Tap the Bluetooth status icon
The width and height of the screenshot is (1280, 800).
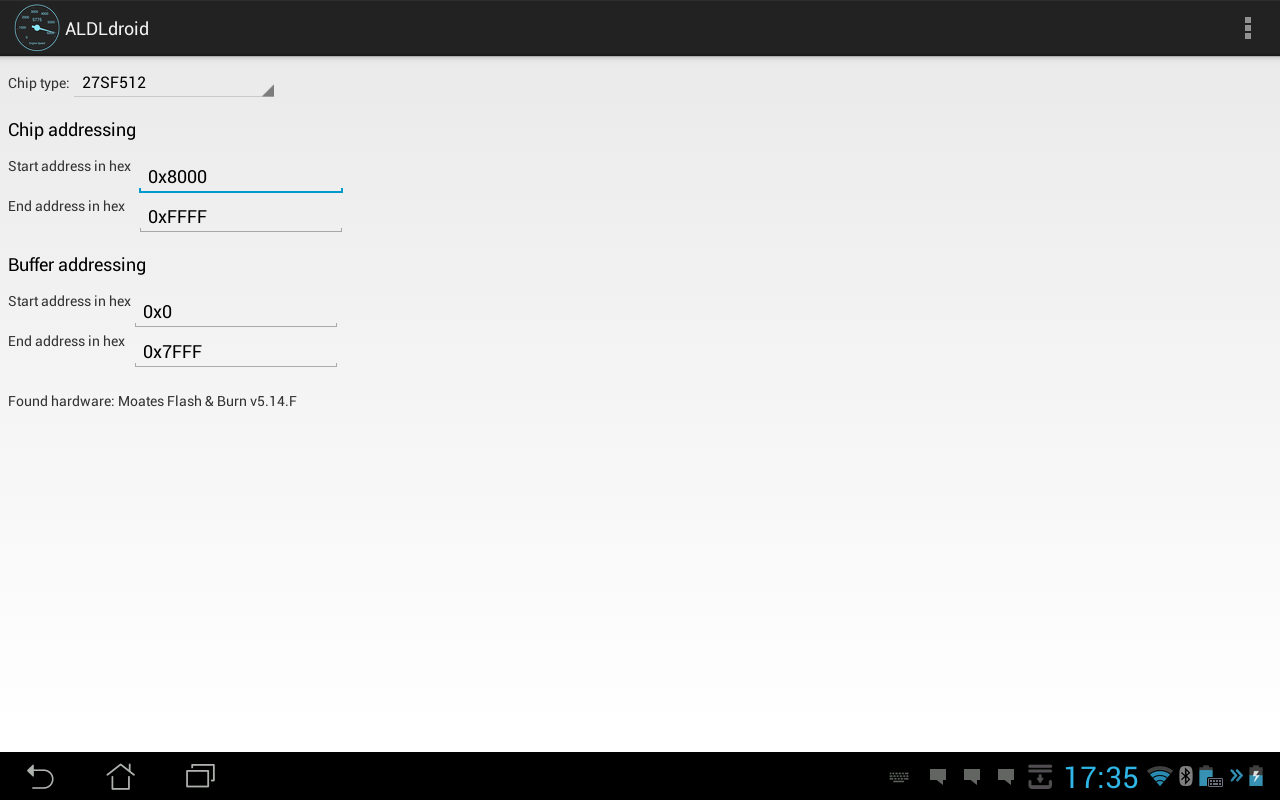click(1186, 776)
